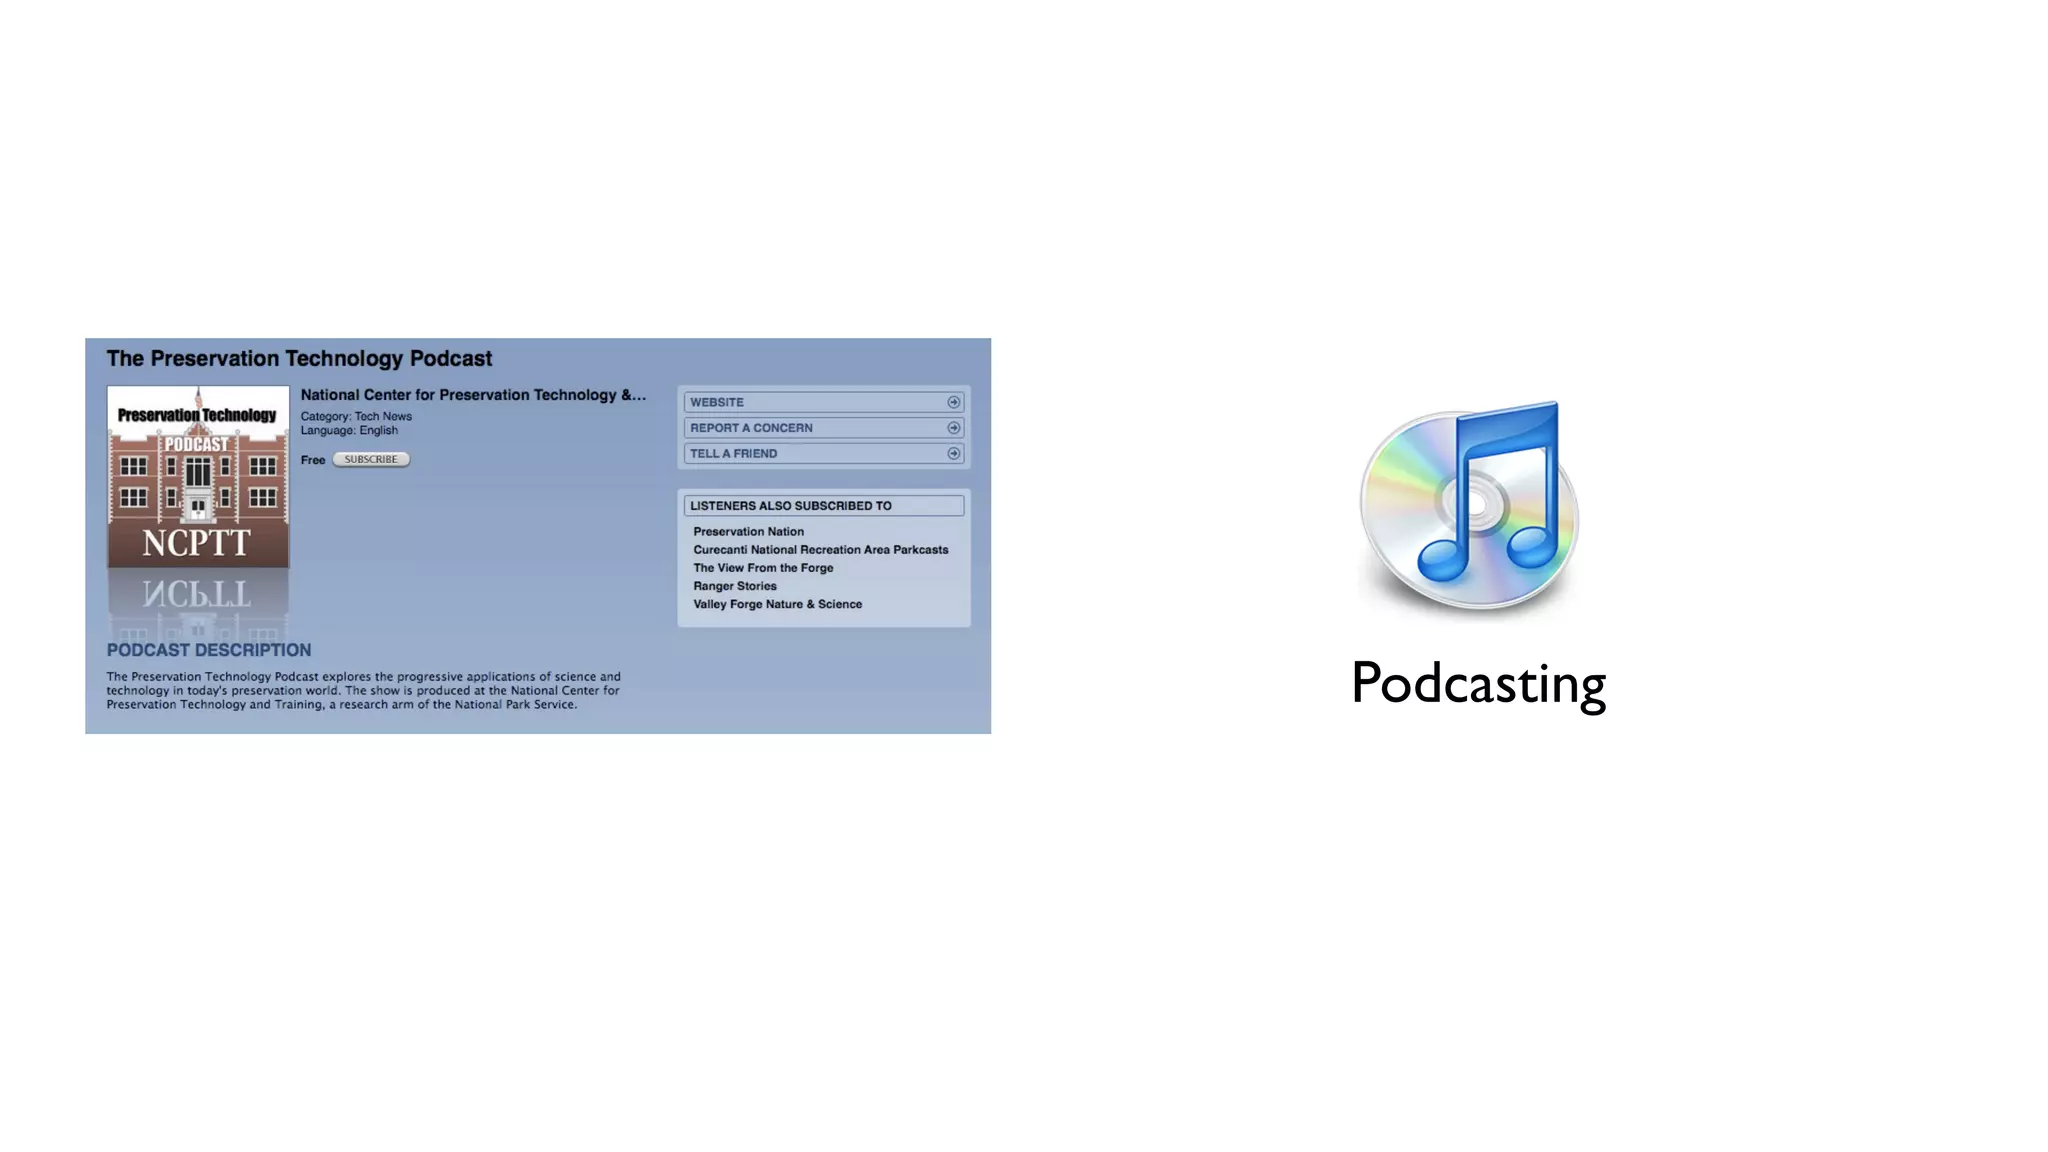Open the Preservation Nation podcast link

pyautogui.click(x=748, y=532)
